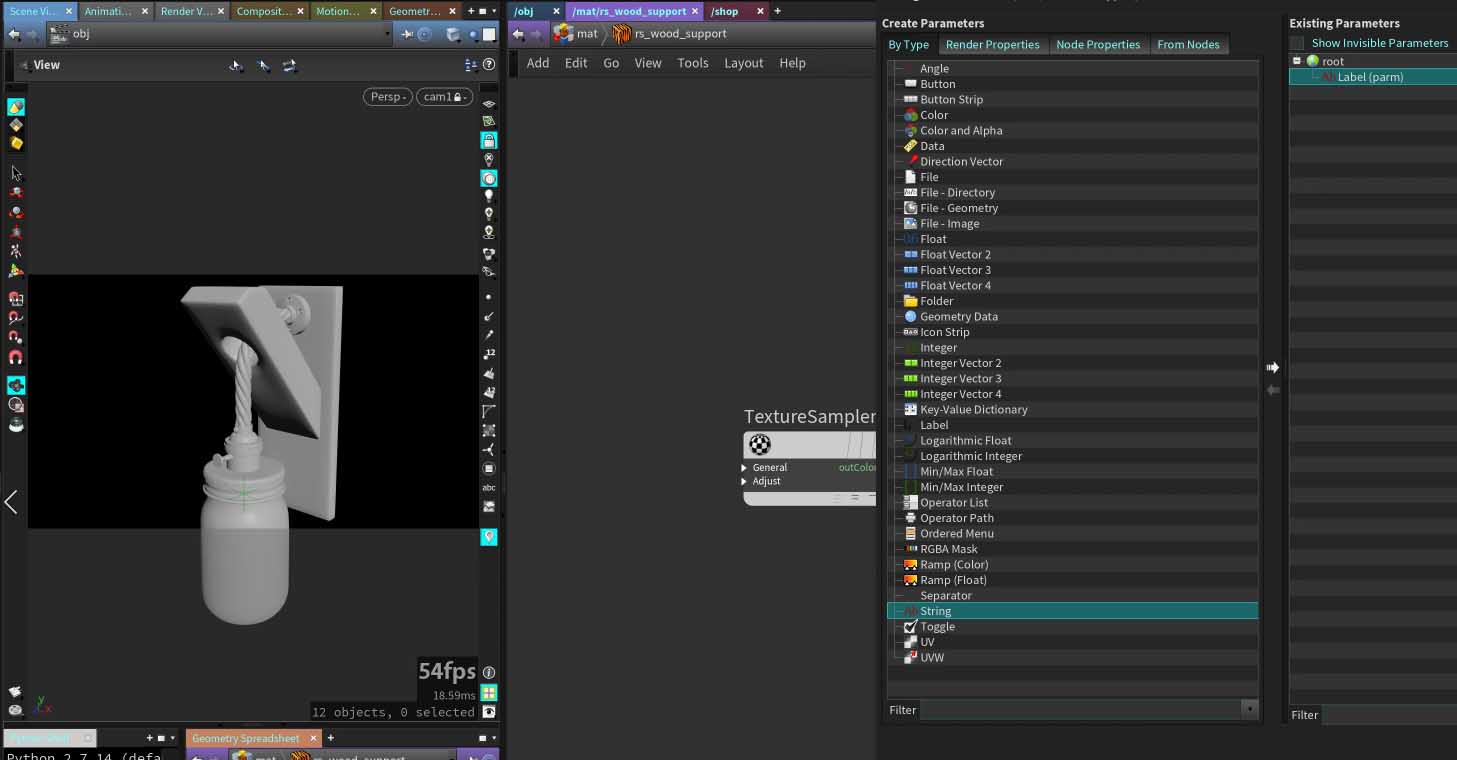Image resolution: width=1457 pixels, height=760 pixels.
Task: Click the viewport help question mark icon
Action: [489, 64]
